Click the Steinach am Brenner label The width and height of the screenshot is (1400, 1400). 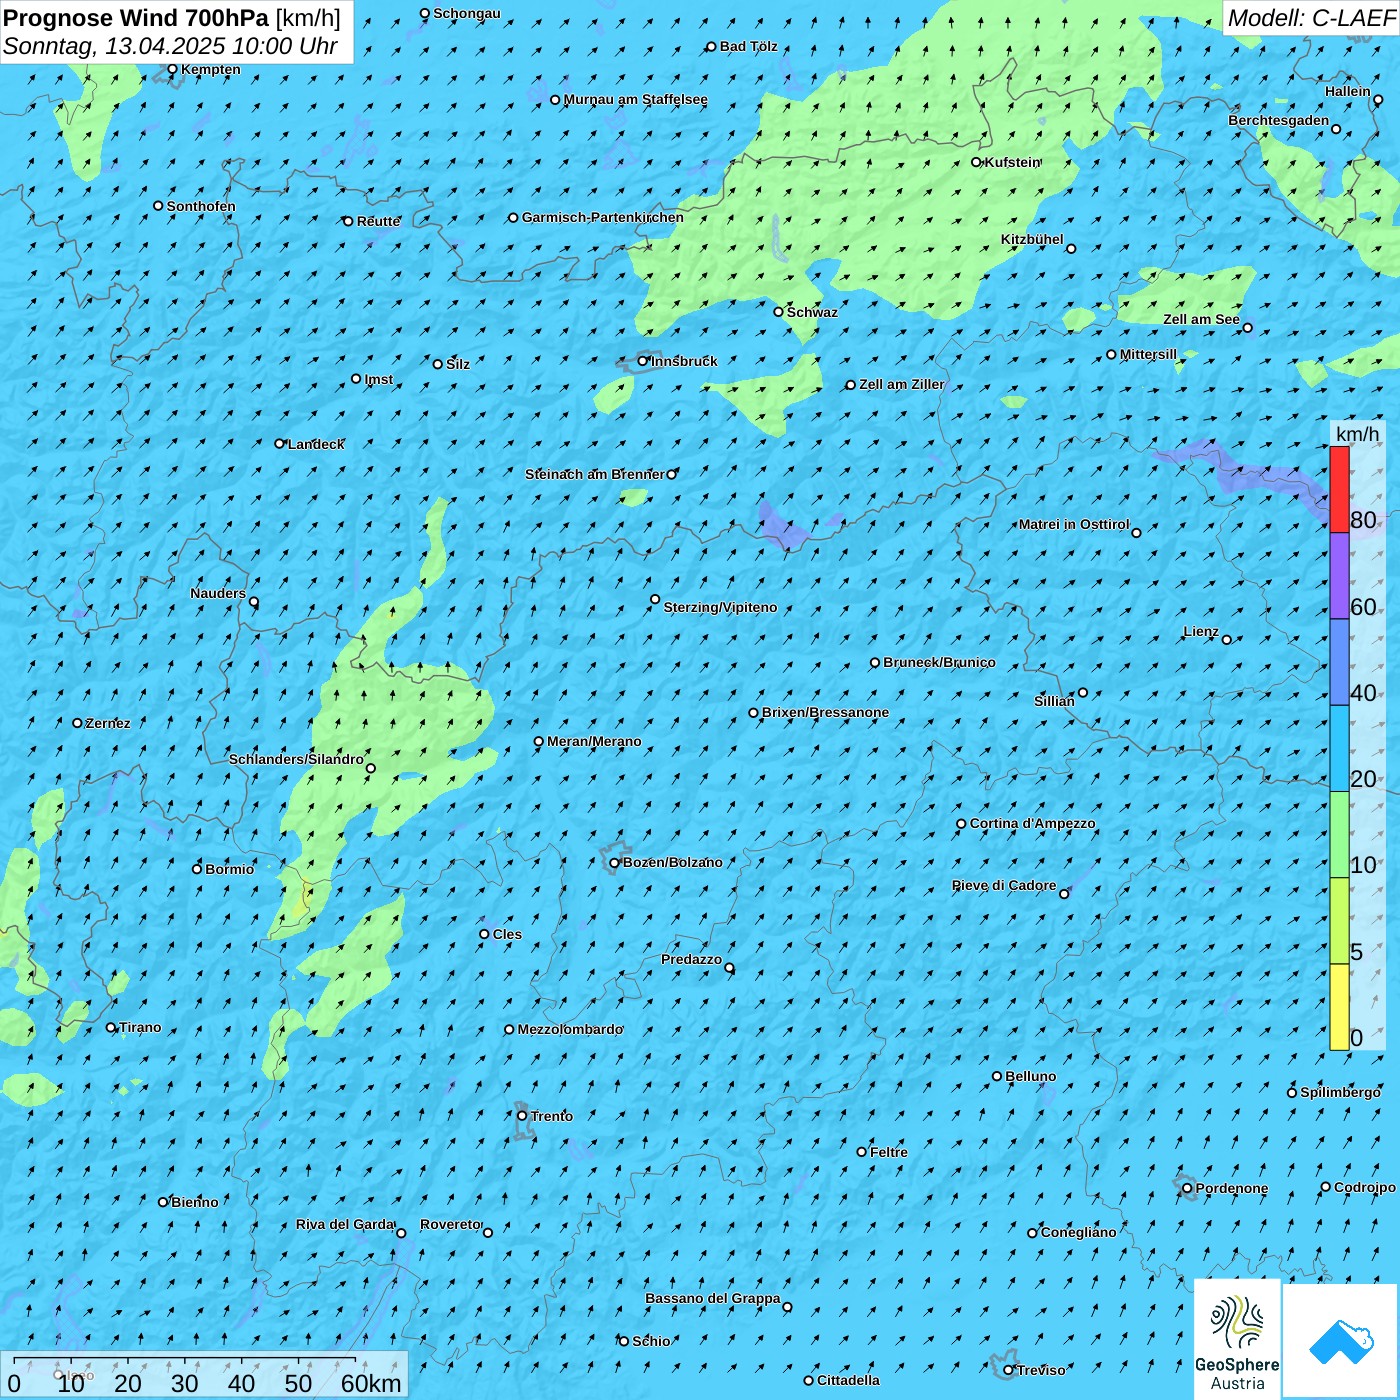(x=595, y=474)
